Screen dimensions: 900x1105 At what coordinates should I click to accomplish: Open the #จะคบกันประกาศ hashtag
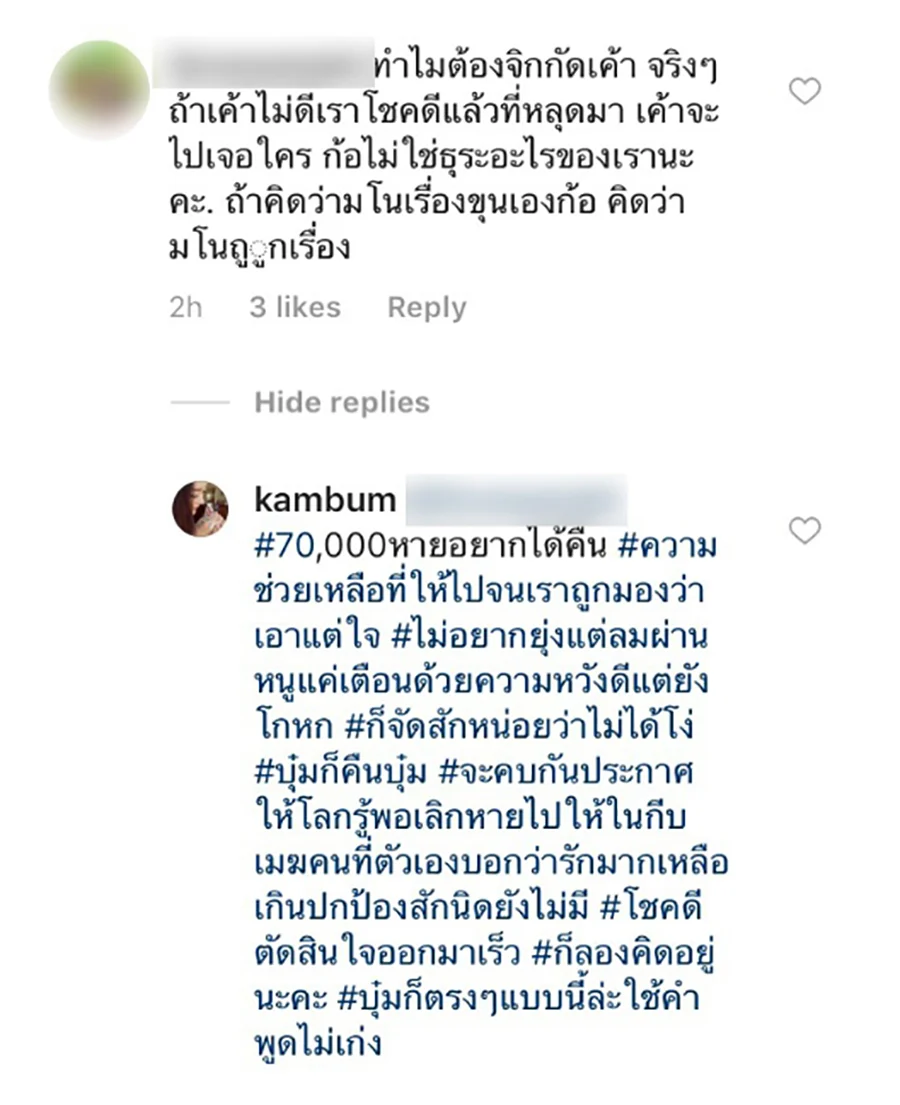pos(566,774)
